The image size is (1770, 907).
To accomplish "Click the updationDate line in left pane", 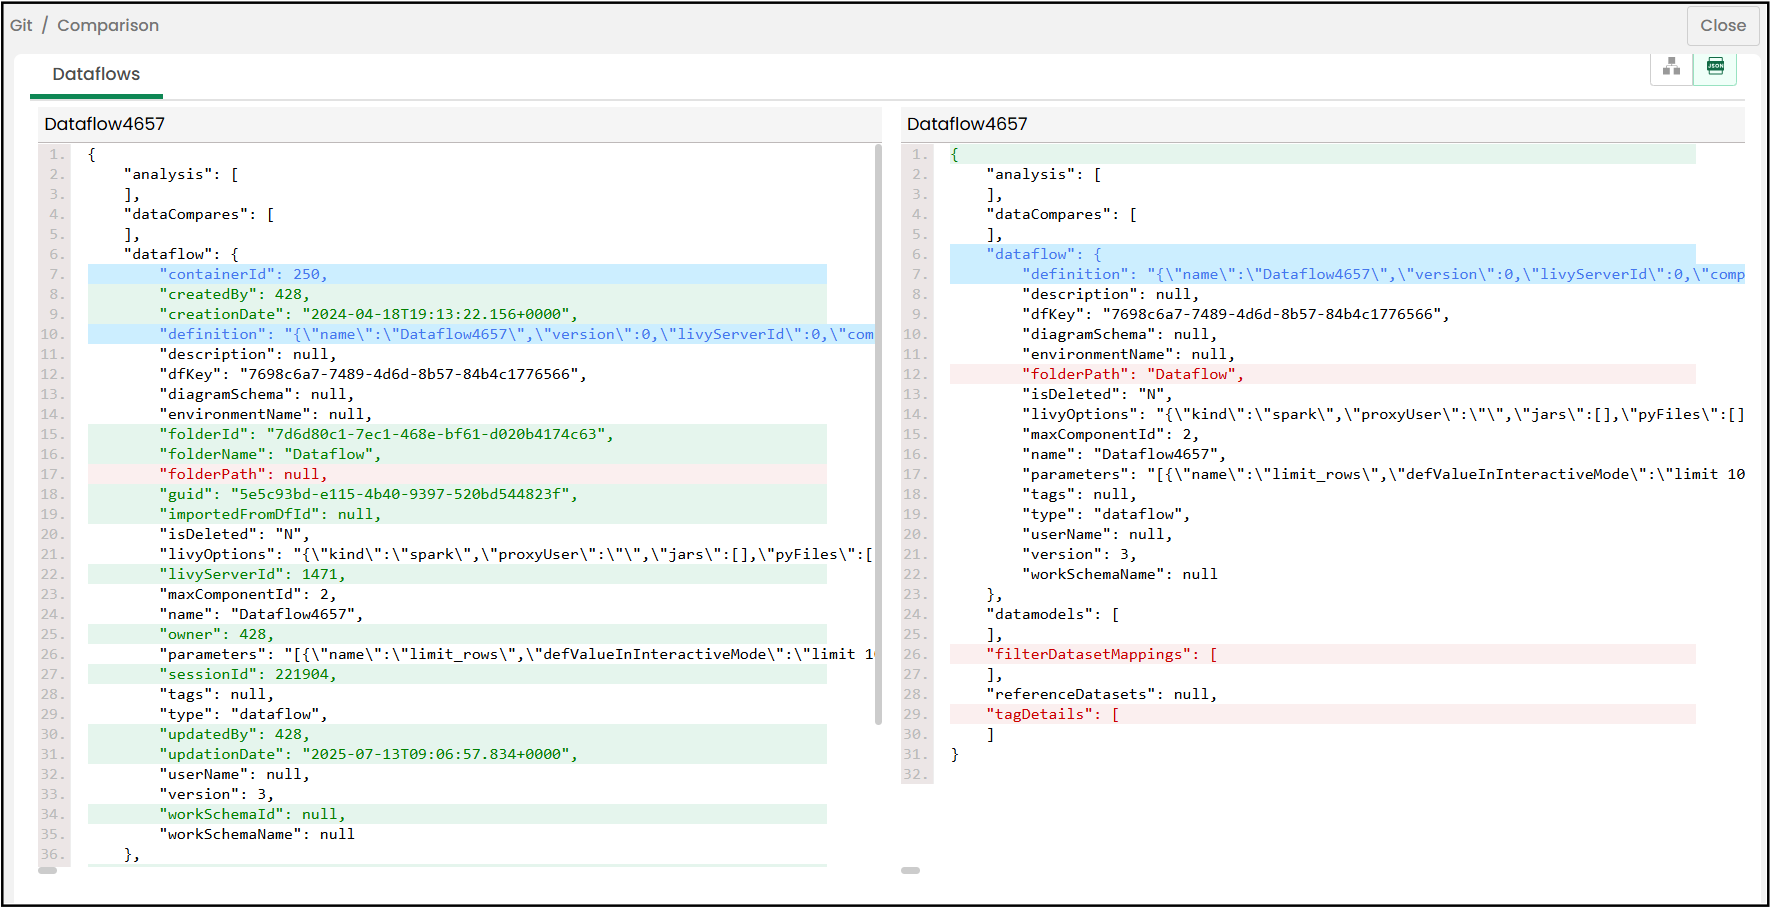I will 367,754.
